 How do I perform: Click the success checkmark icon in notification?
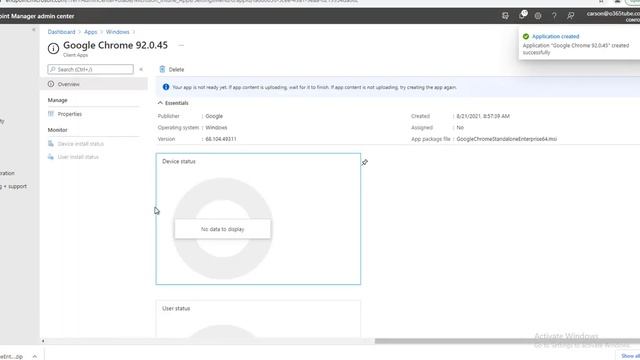pyautogui.click(x=526, y=36)
